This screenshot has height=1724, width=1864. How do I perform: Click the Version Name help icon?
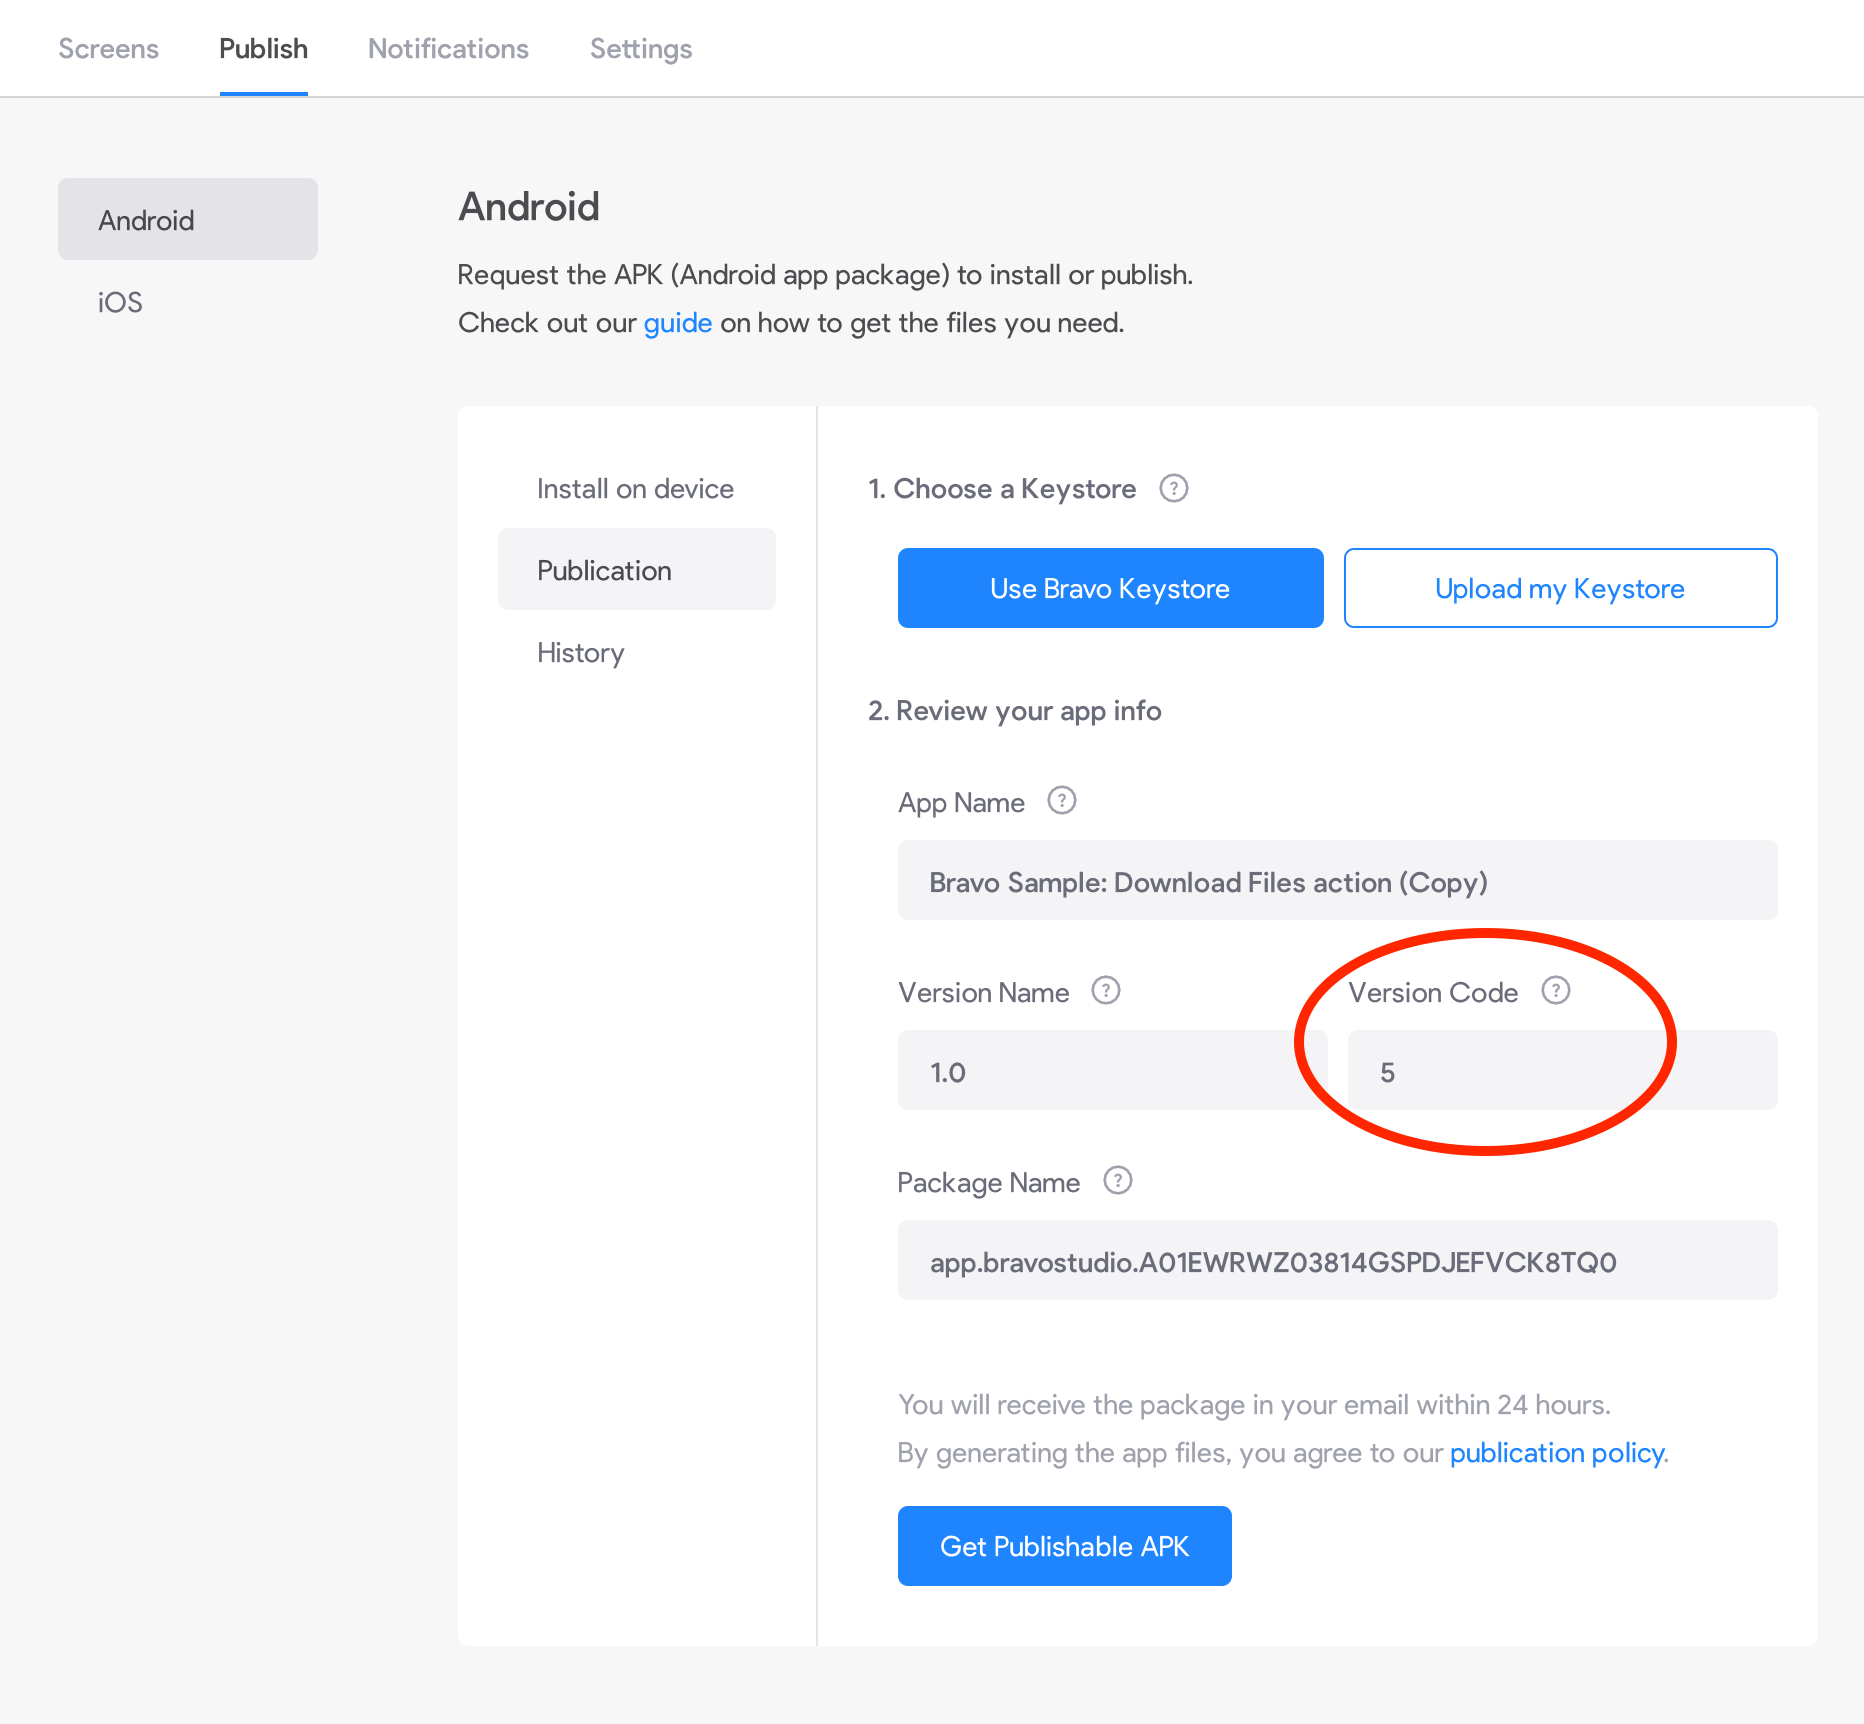click(x=1105, y=991)
